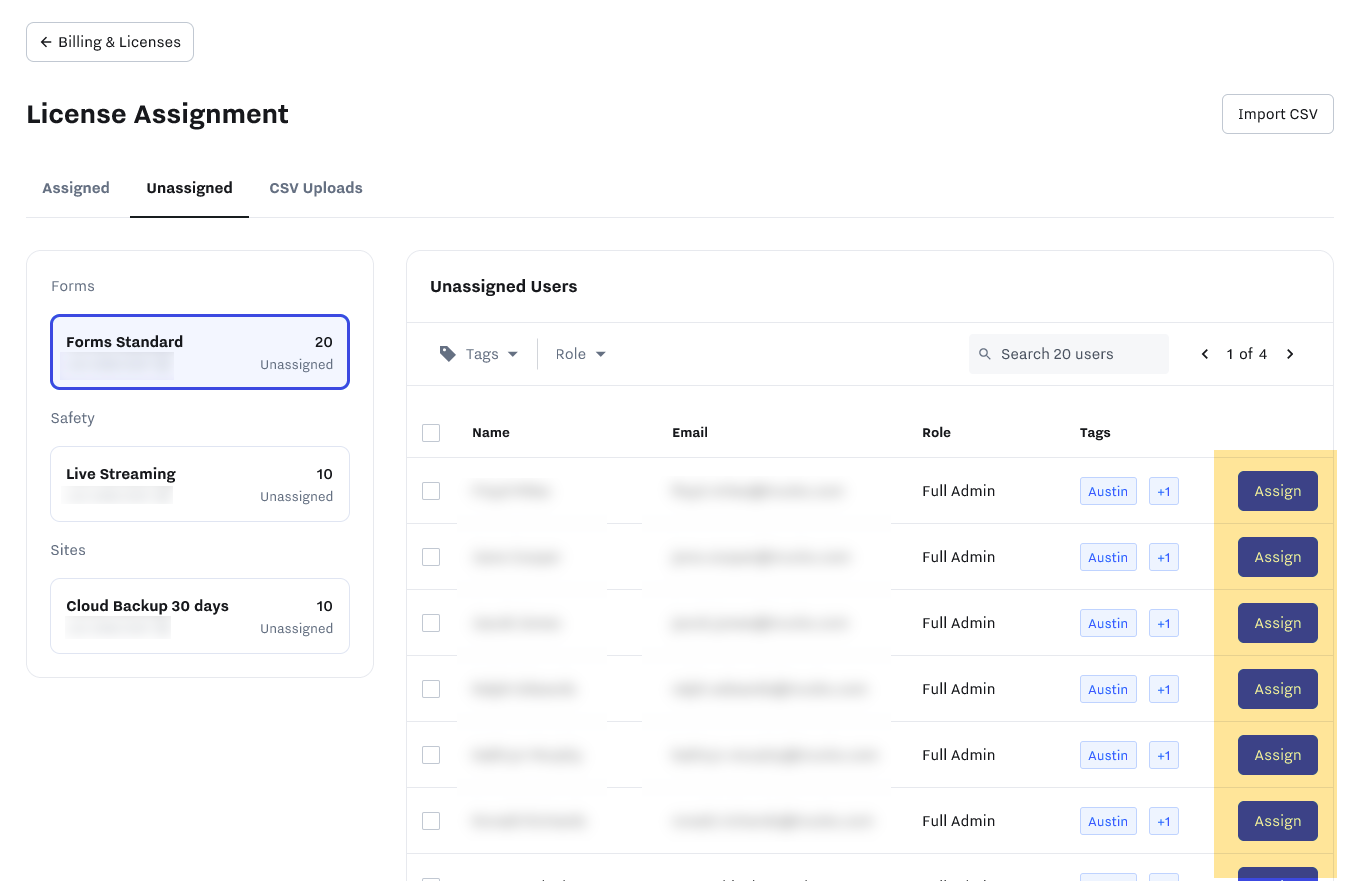Assign license to third listed user
Screen dimensions: 1358x881
point(1278,623)
